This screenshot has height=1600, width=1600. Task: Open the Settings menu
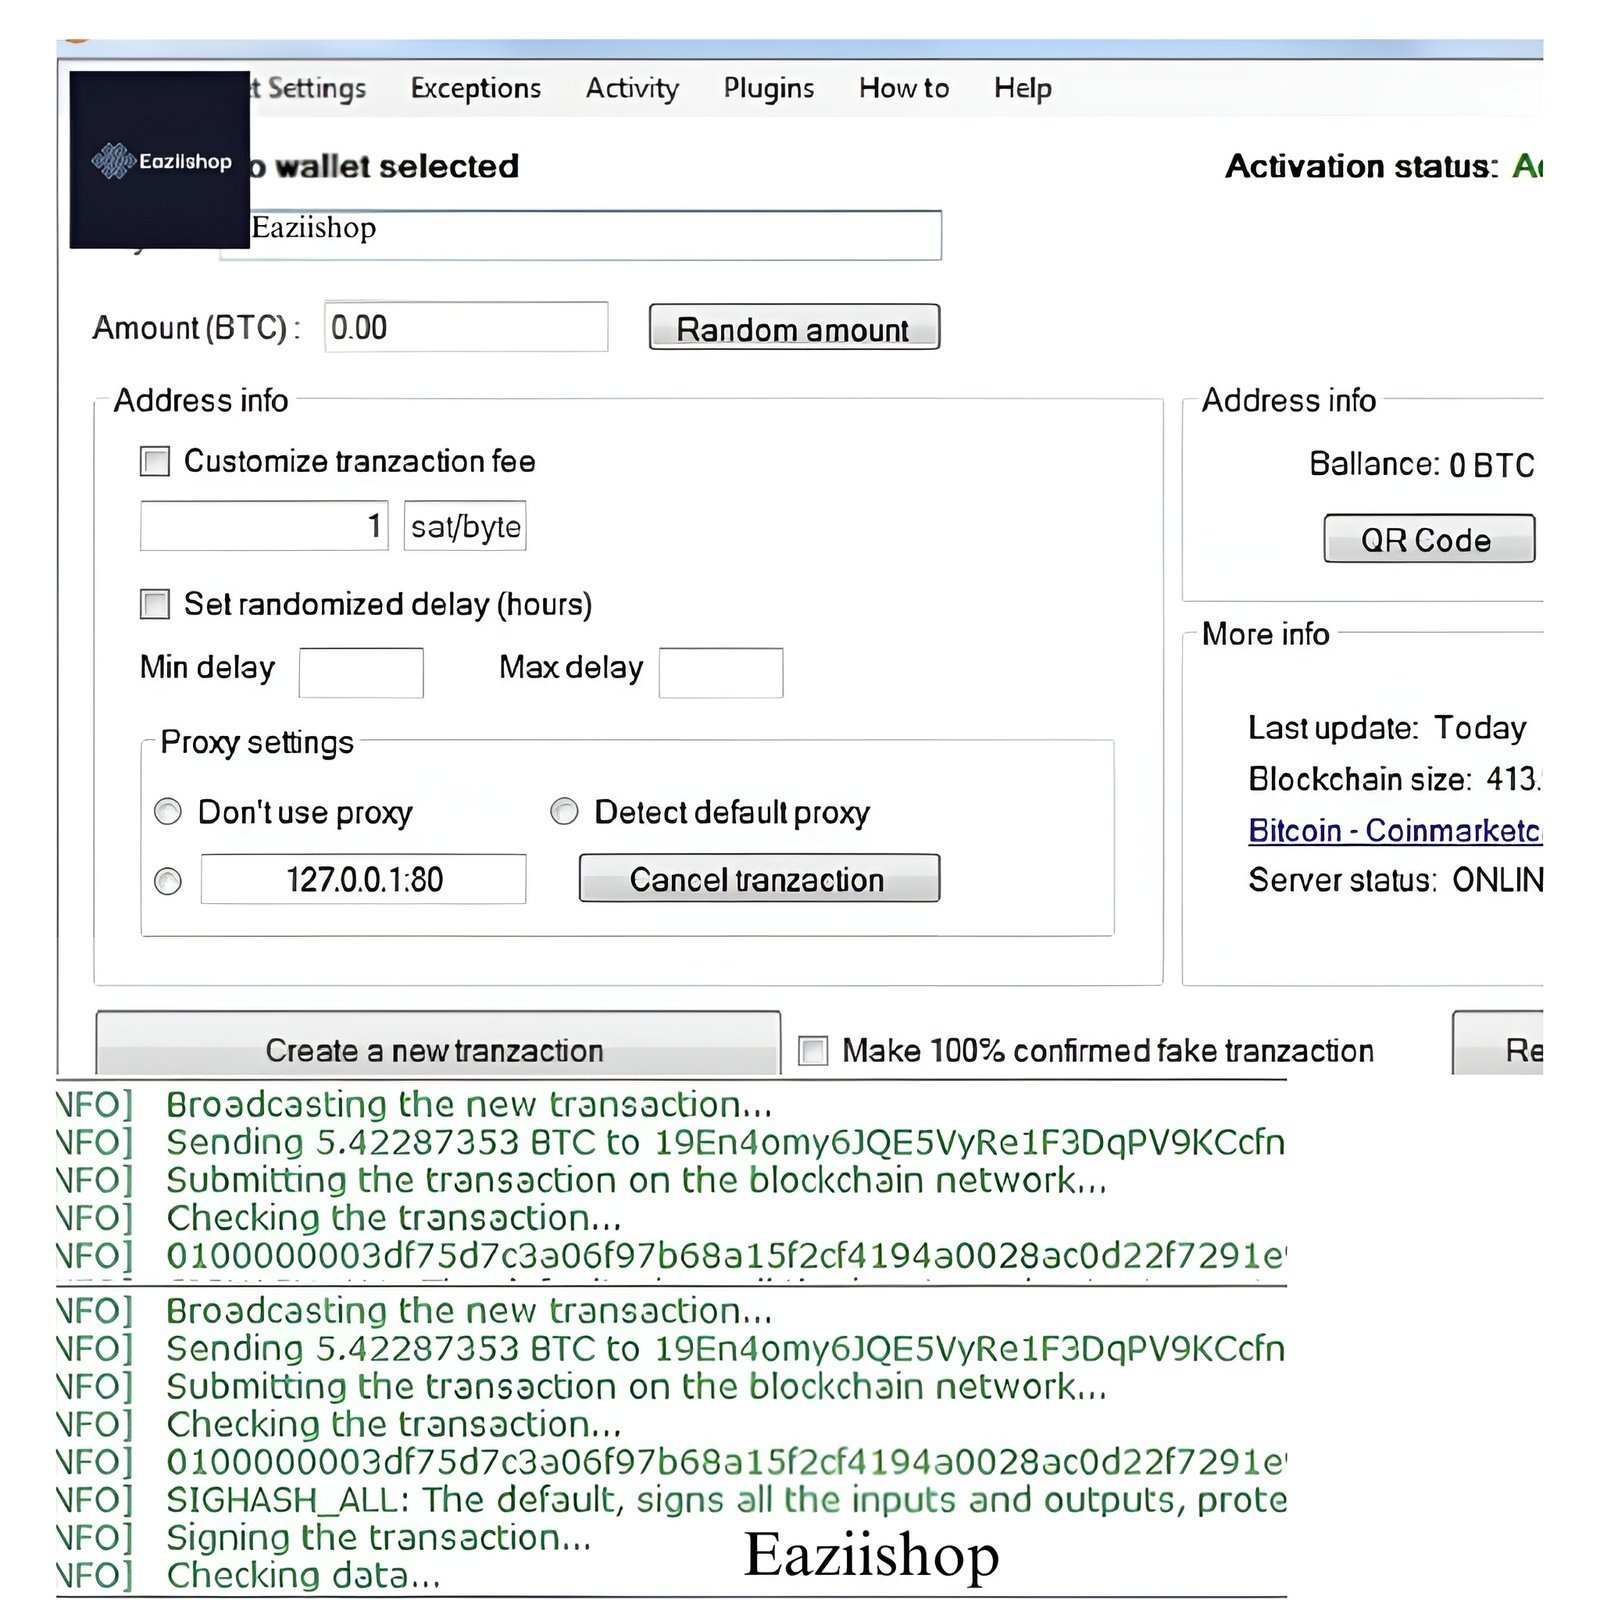[309, 88]
